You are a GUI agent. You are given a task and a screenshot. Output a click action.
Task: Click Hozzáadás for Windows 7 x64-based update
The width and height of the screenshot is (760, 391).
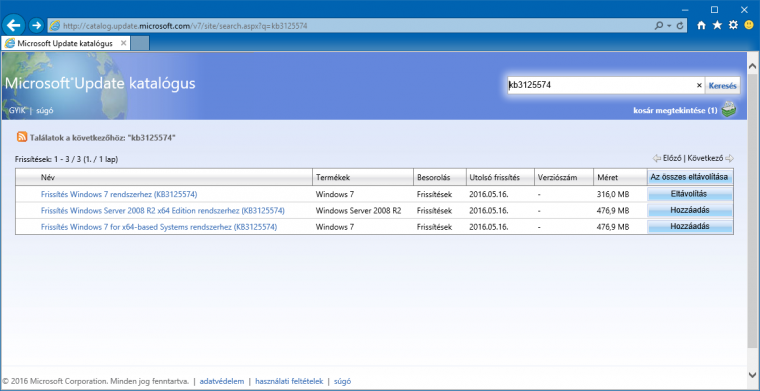pyautogui.click(x=690, y=226)
